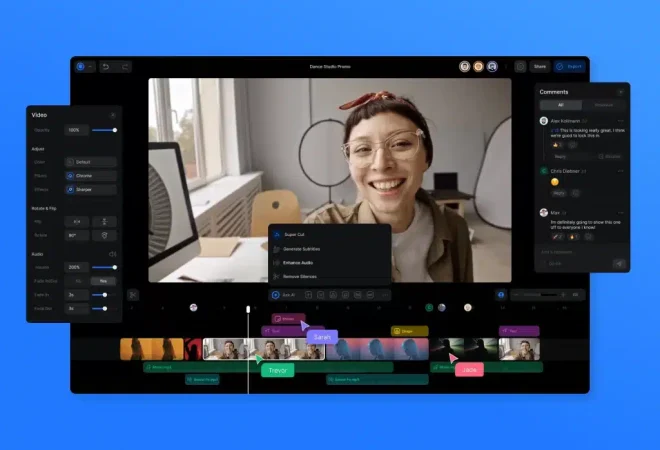
Task: Open options for Chris Diebner's comment
Action: pos(620,171)
